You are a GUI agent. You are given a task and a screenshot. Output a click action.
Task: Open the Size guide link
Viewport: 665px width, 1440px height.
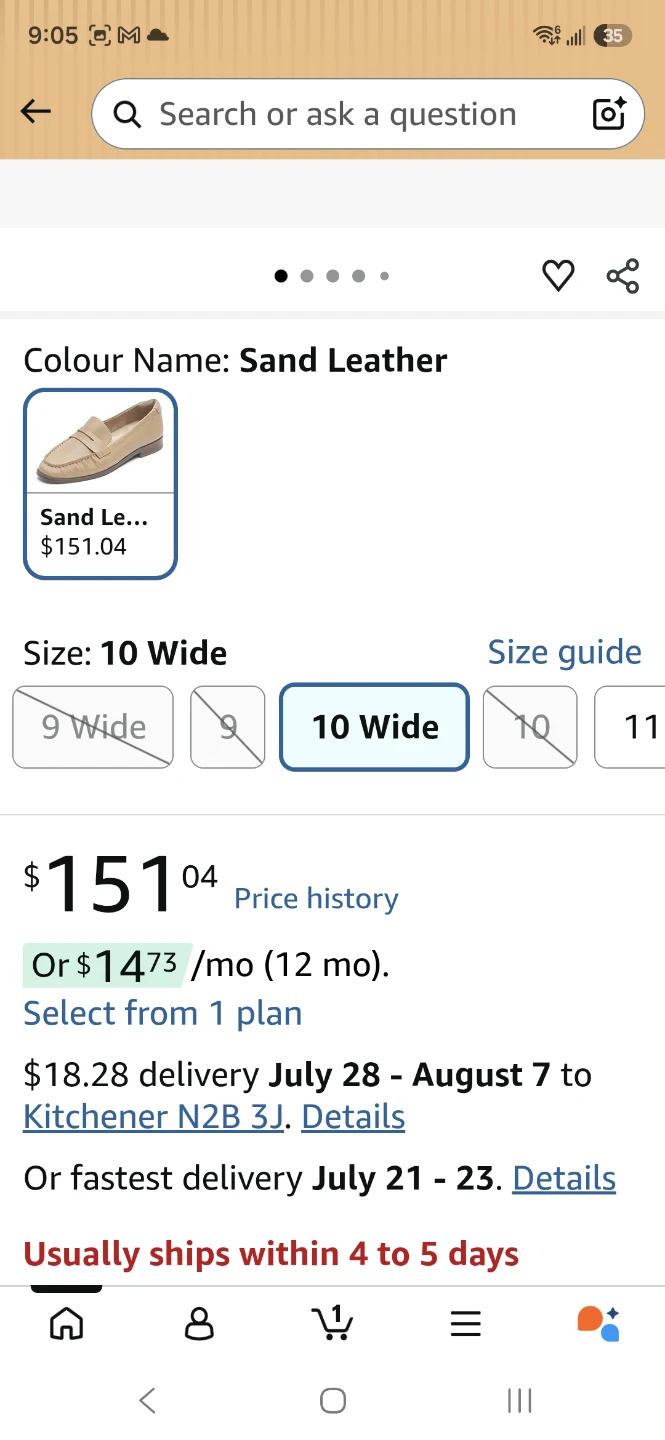(565, 652)
